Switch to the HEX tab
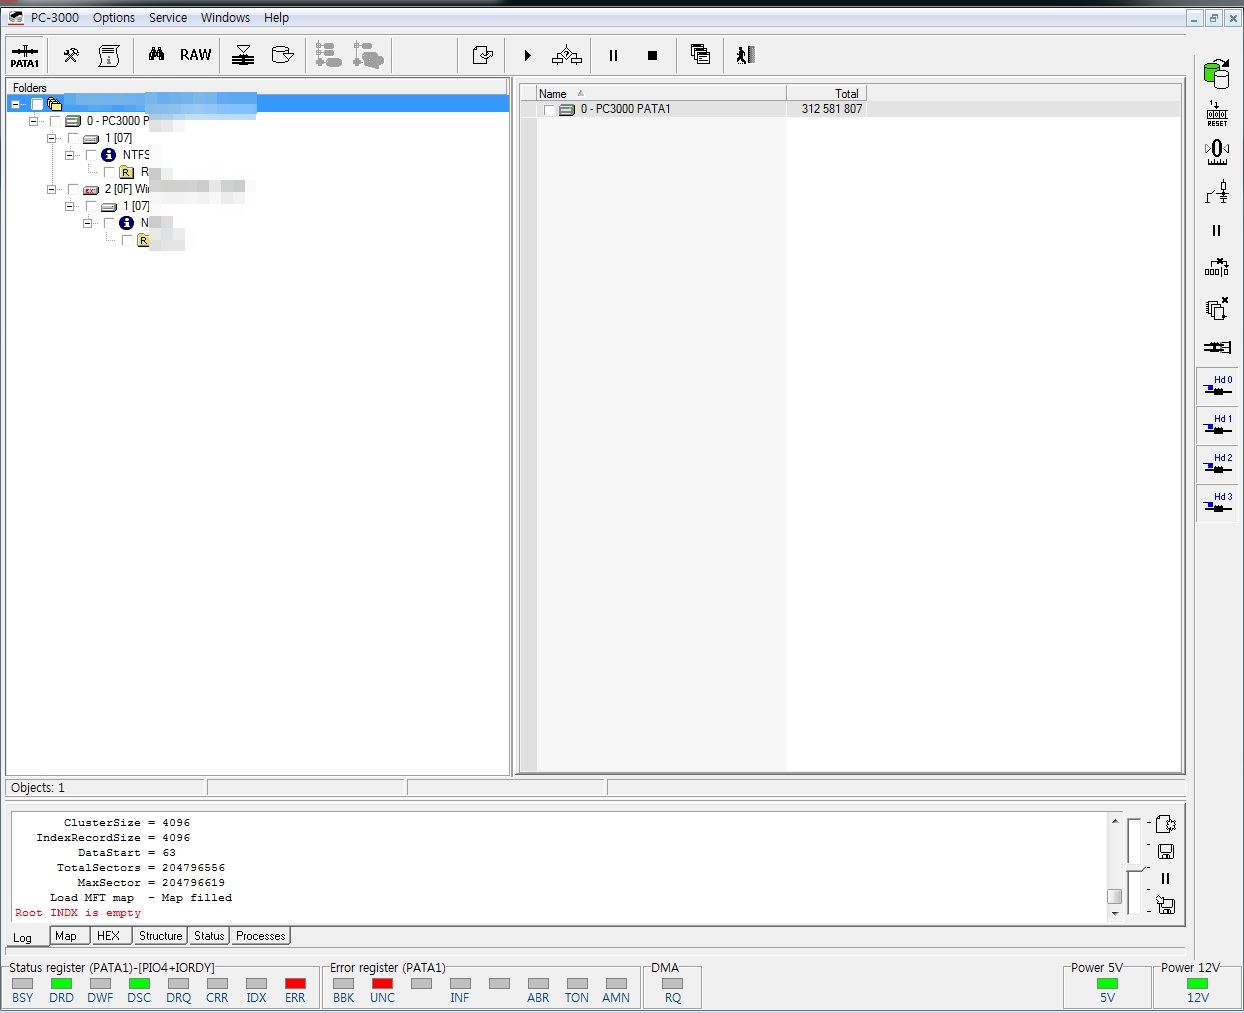This screenshot has height=1013, width=1244. click(109, 936)
